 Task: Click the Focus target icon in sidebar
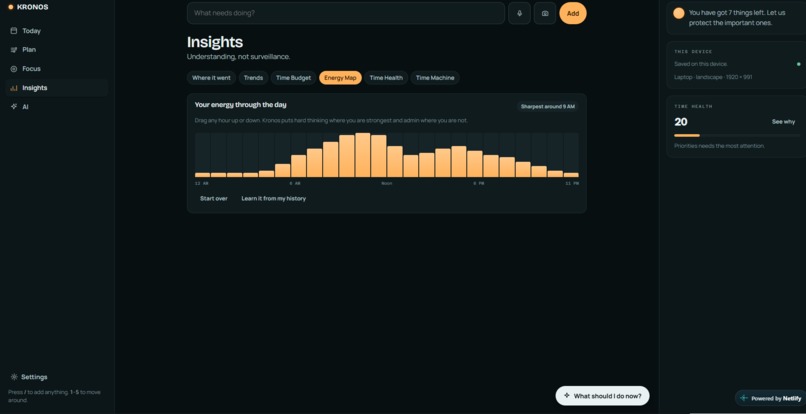coord(14,69)
